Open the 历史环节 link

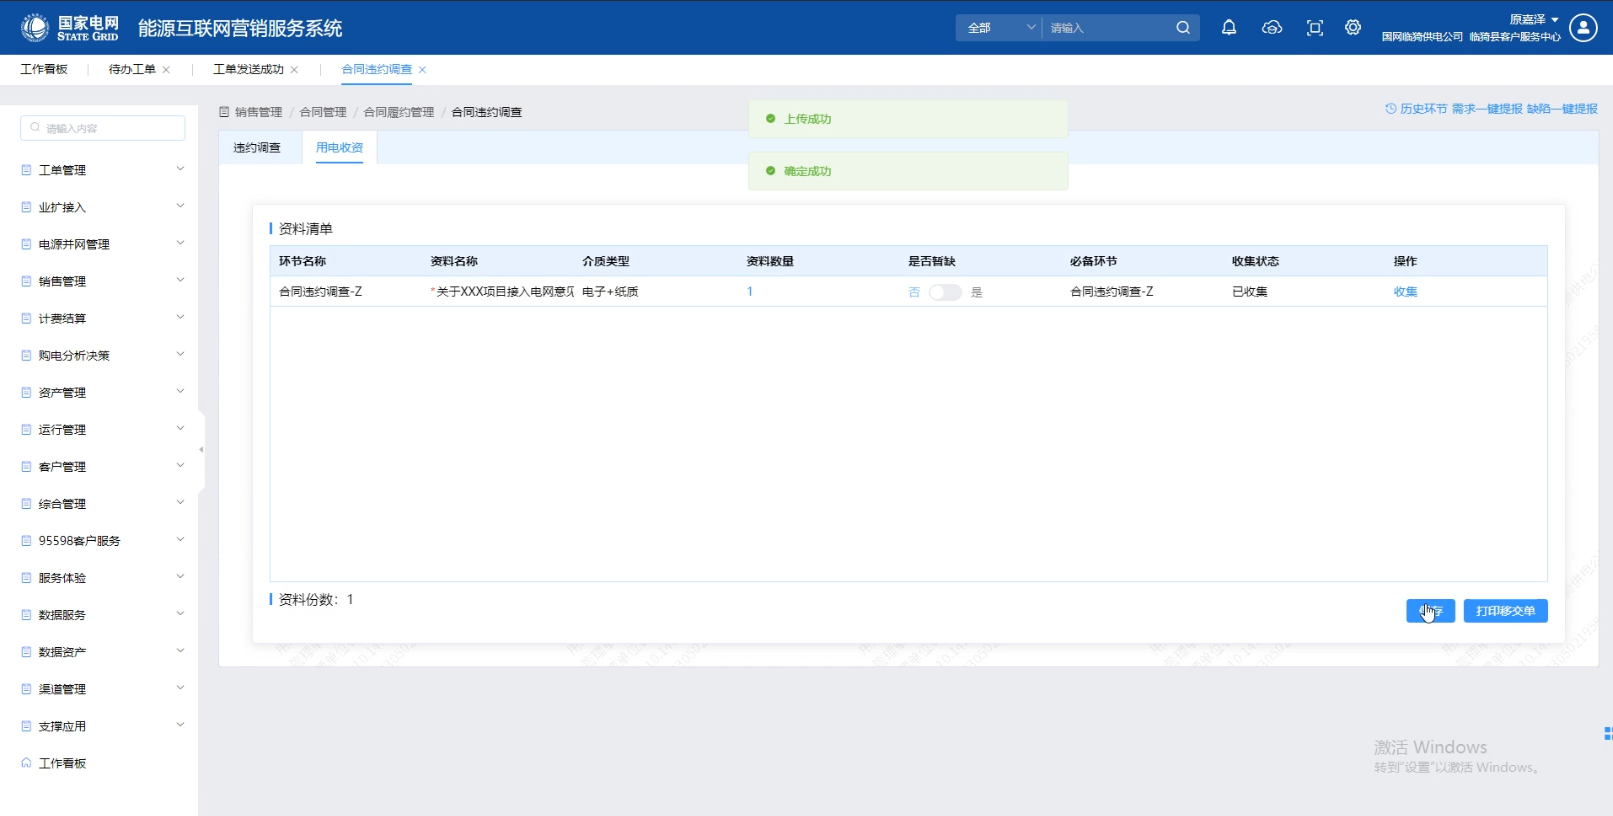[x=1416, y=109]
